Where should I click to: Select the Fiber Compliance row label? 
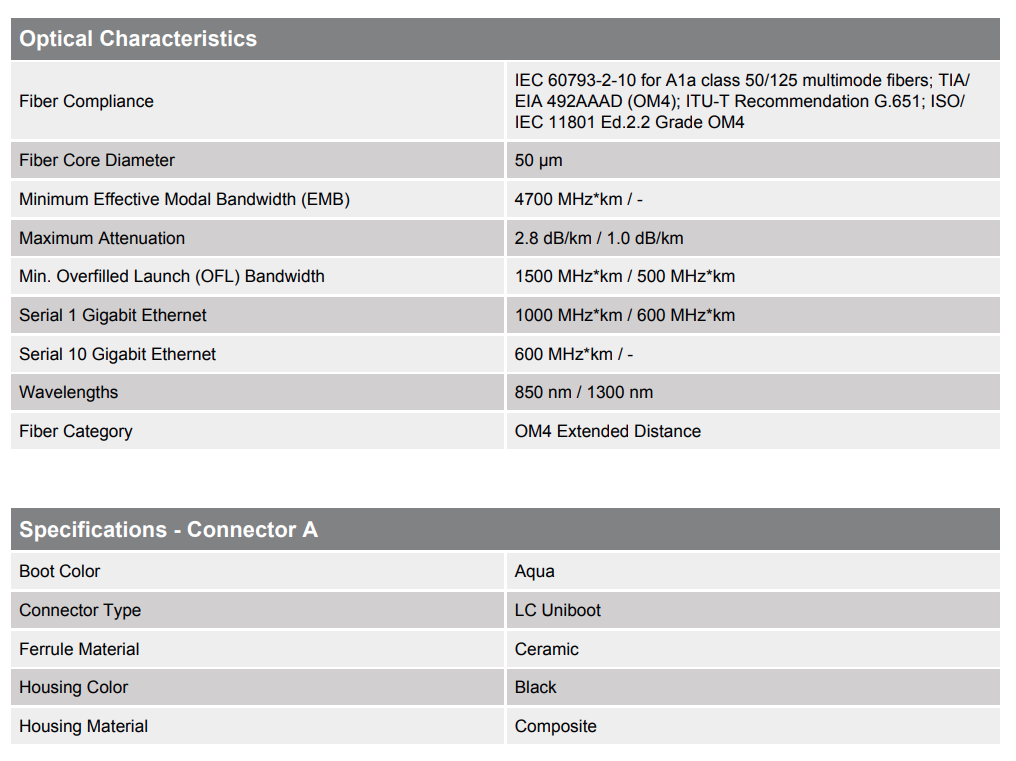click(x=86, y=101)
